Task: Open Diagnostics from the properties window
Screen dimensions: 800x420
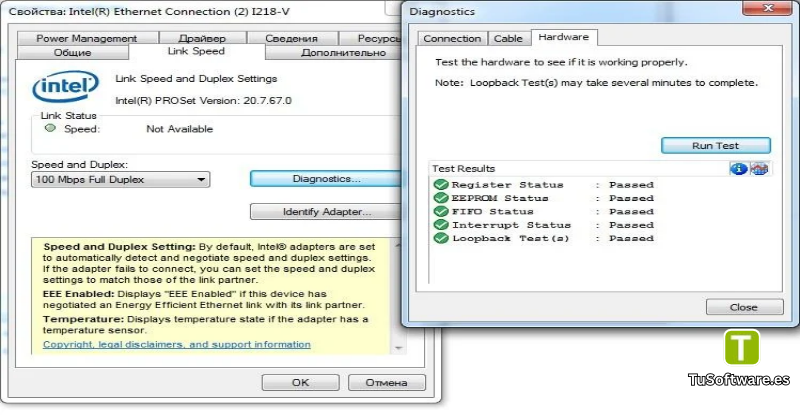Action: pyautogui.click(x=326, y=179)
